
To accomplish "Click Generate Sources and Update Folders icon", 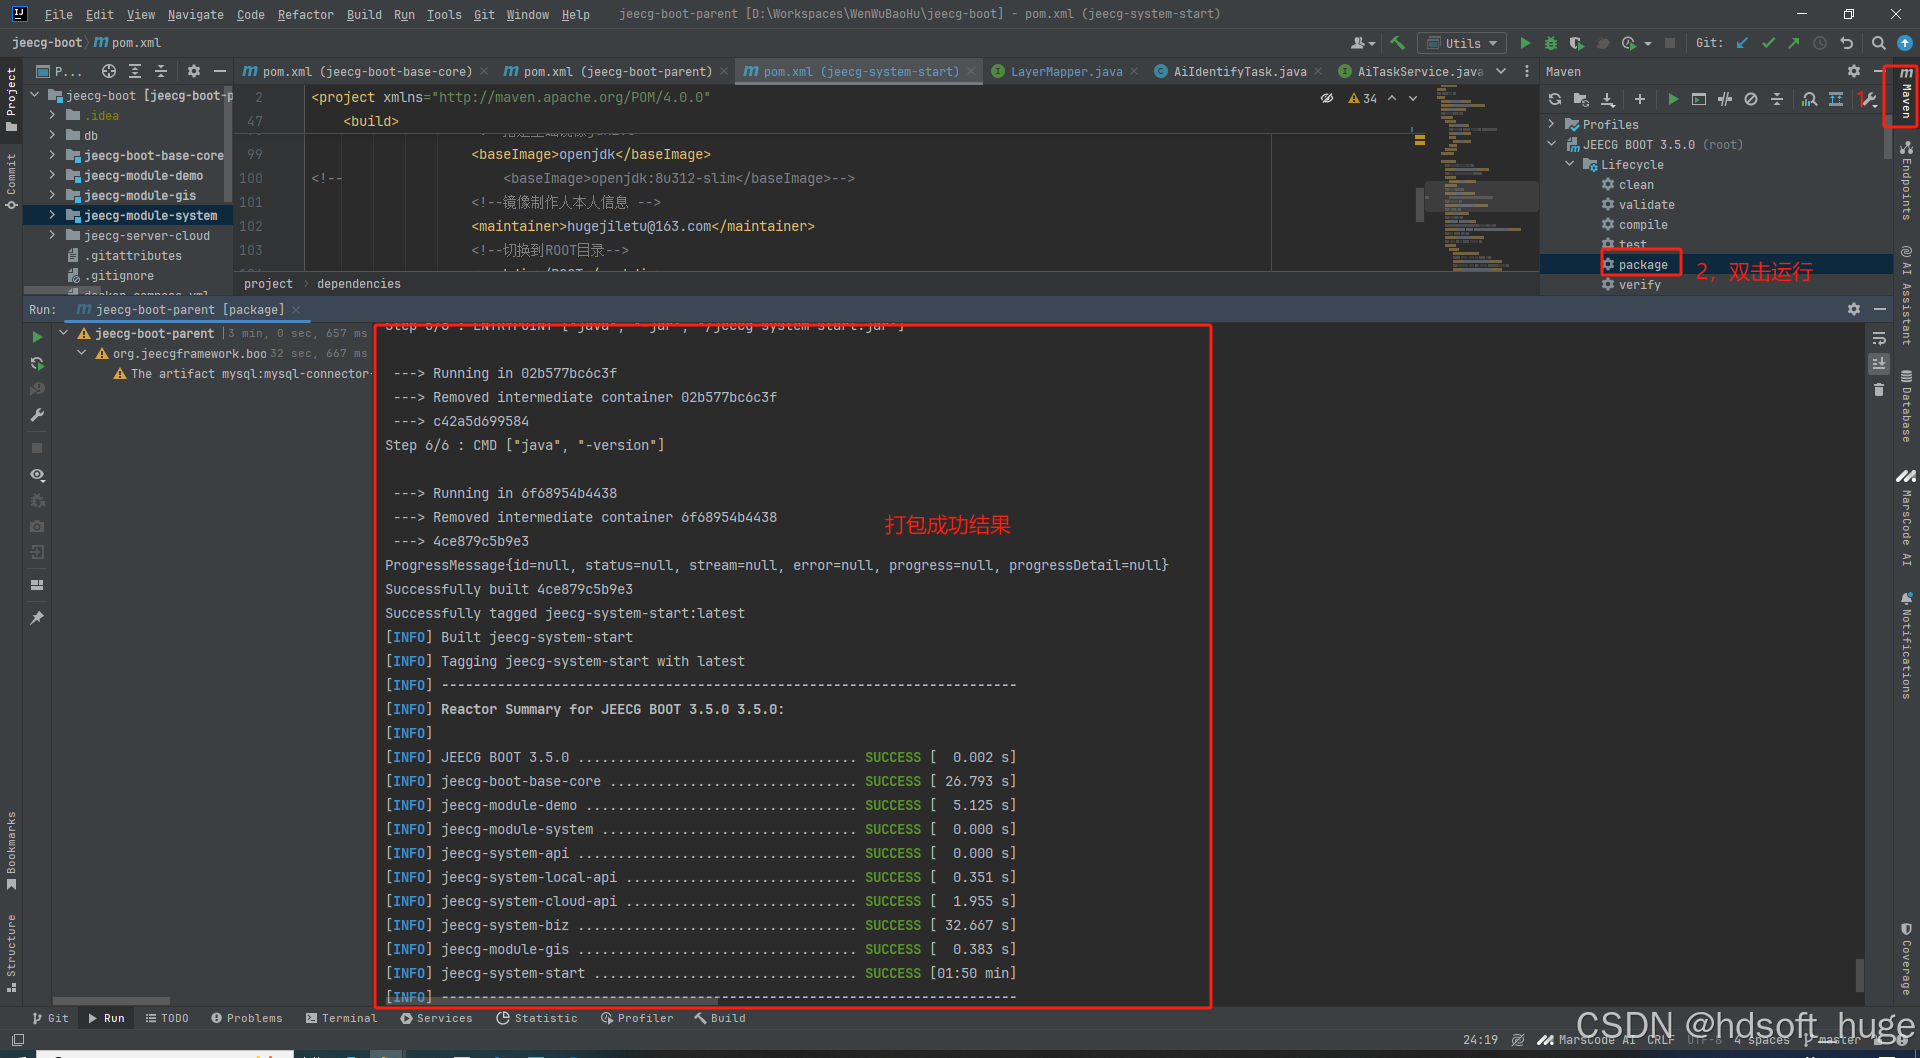I will [1581, 99].
